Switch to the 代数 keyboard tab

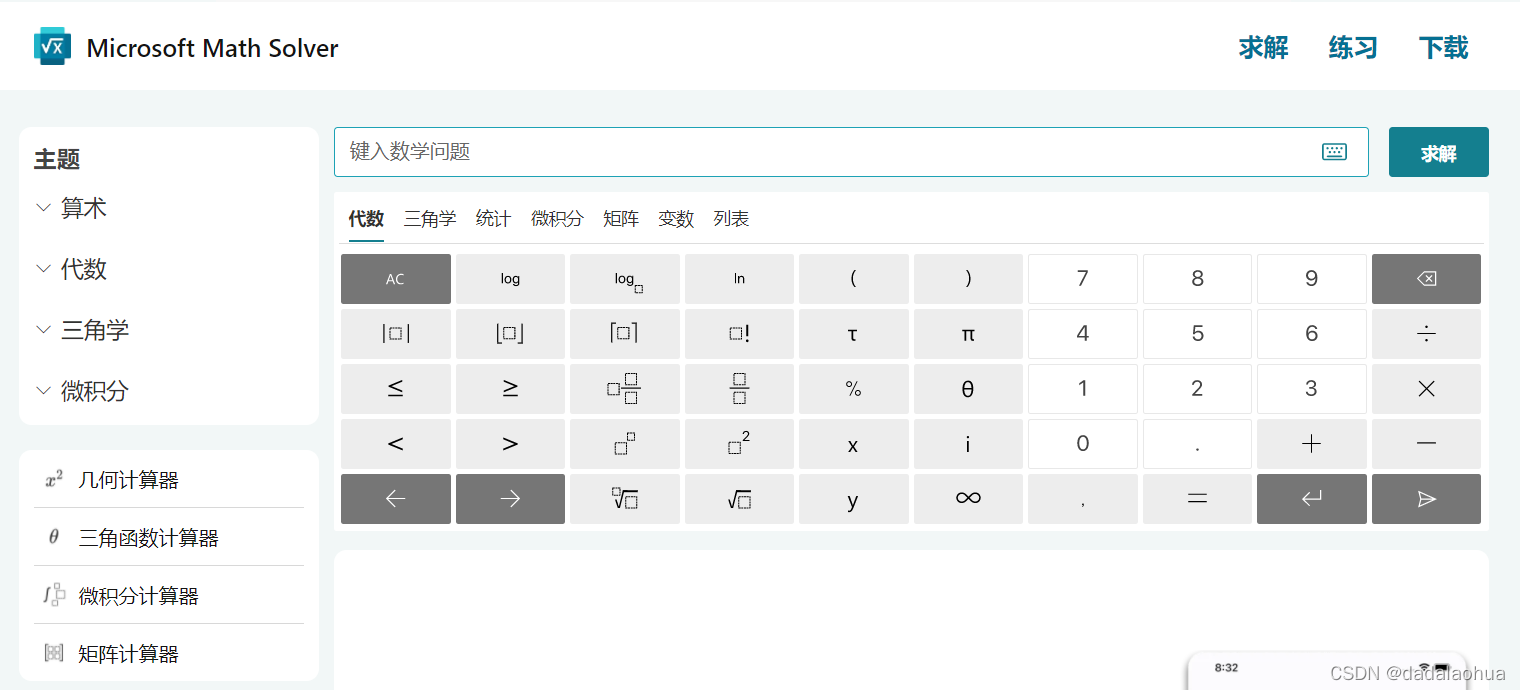366,219
